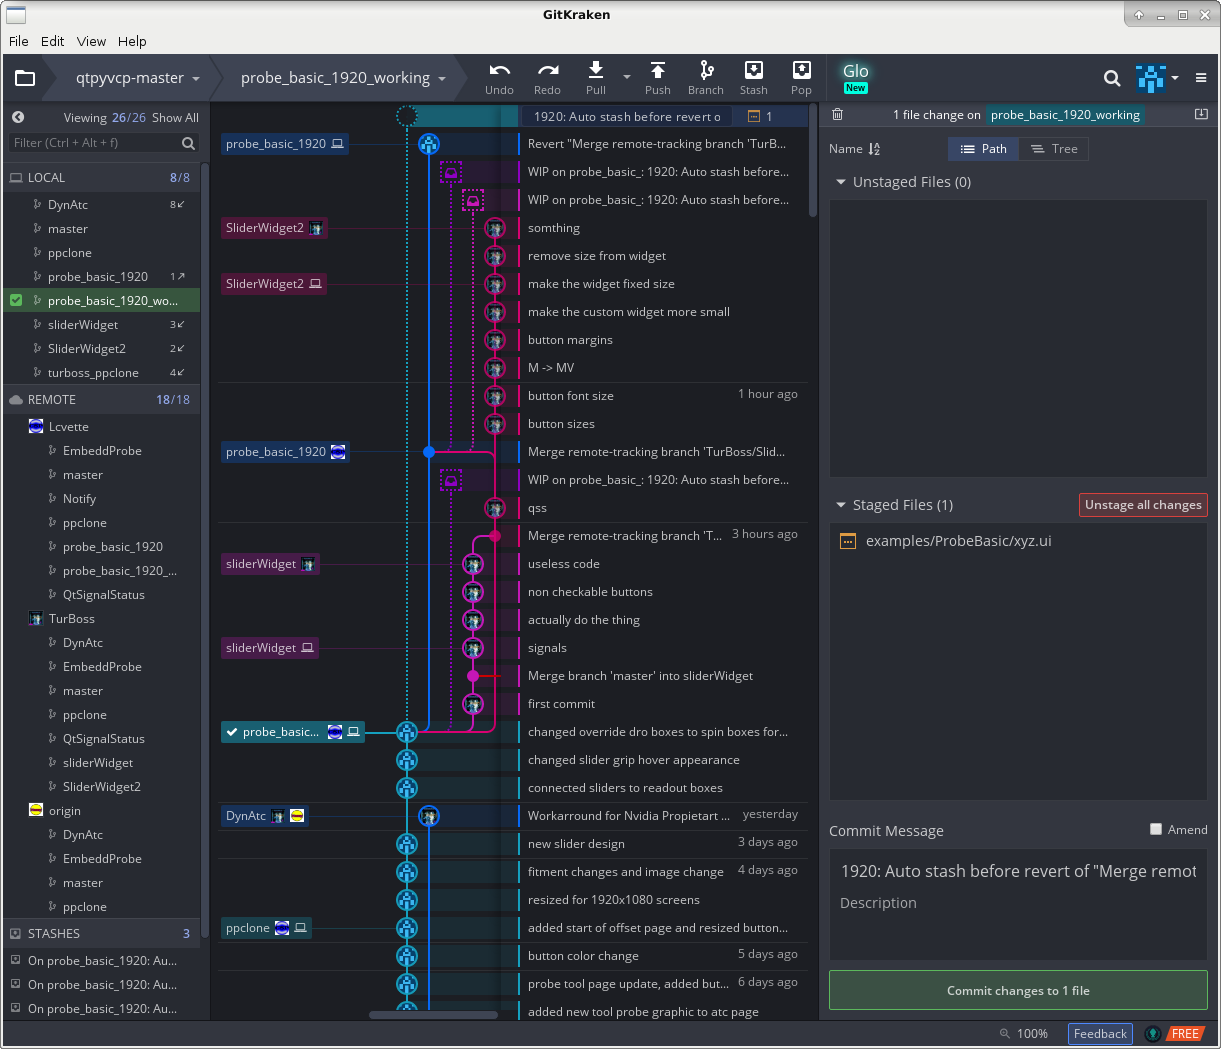Click the Feedback button
Image resolution: width=1221 pixels, height=1049 pixels.
(x=1100, y=1034)
